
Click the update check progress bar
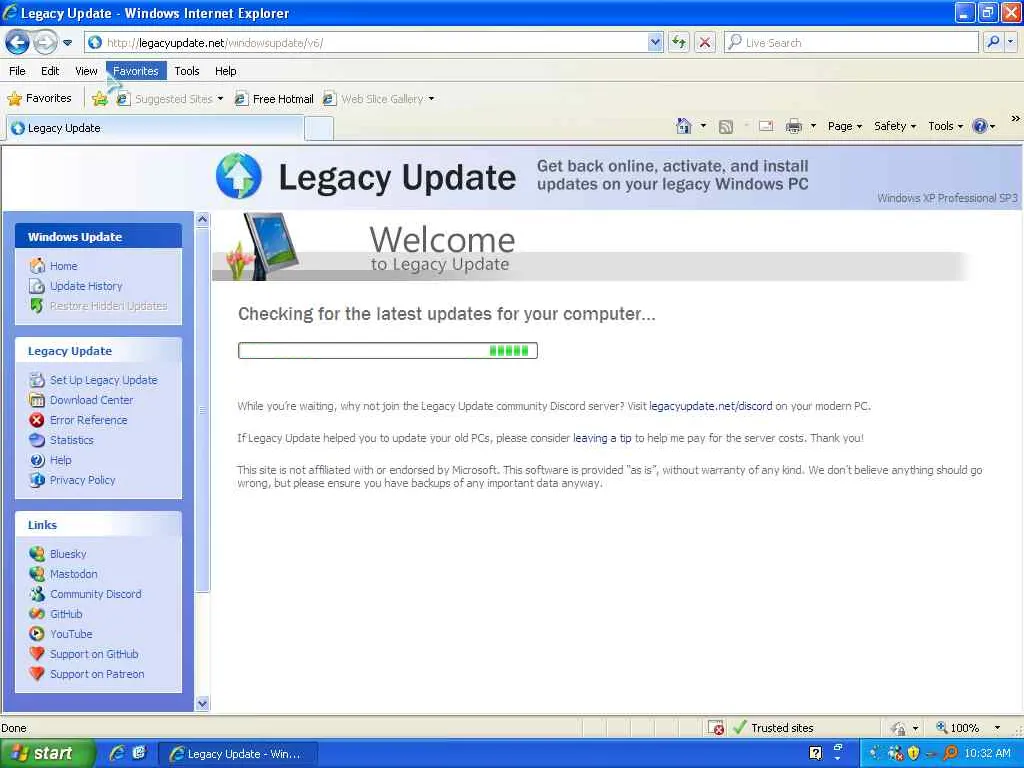tap(388, 351)
